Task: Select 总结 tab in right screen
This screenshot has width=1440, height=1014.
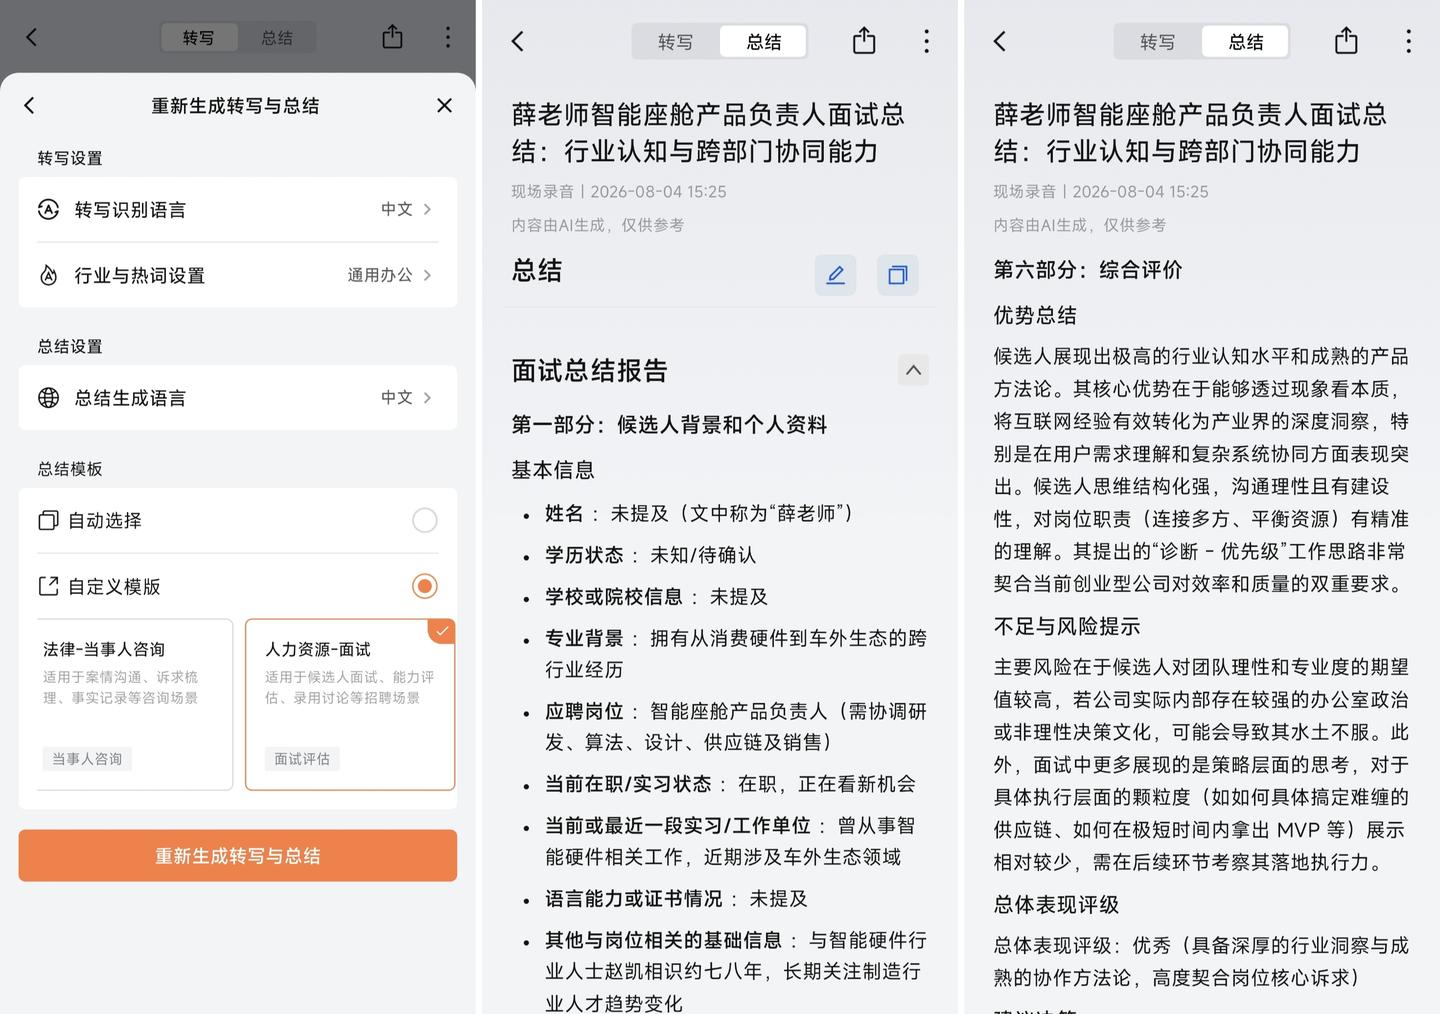Action: pos(1245,42)
